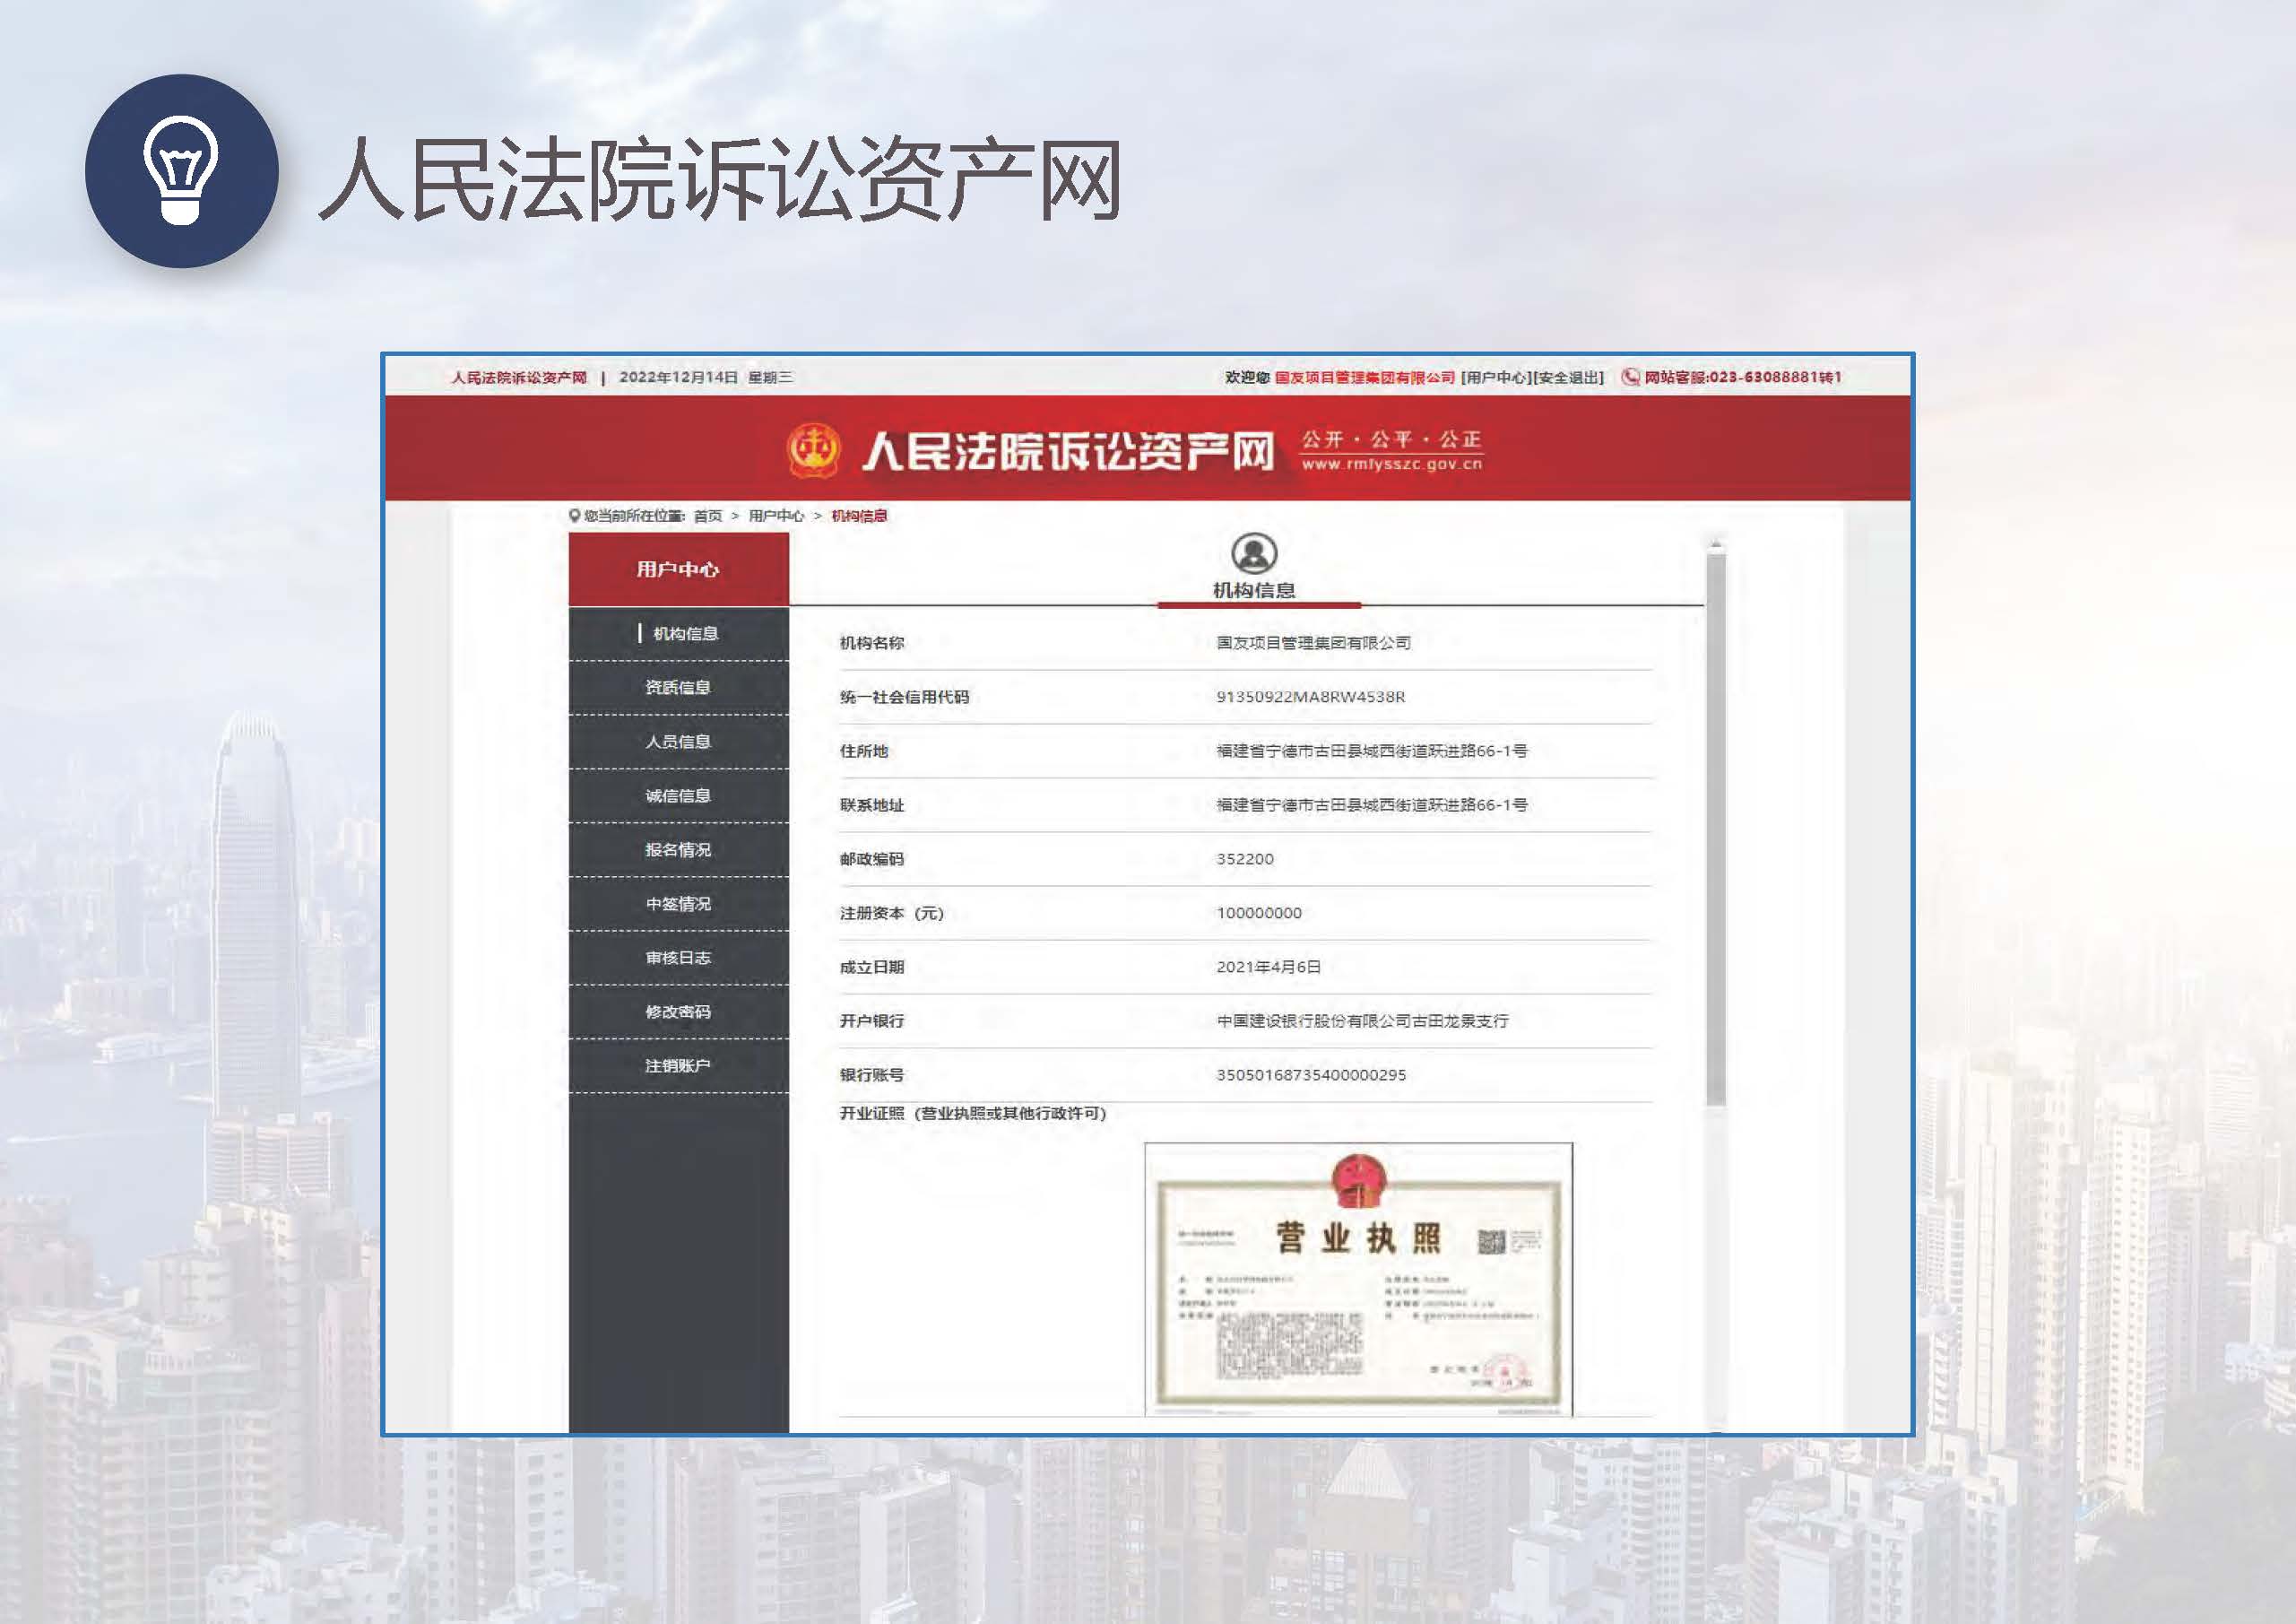This screenshot has height=1624, width=2296.
Task: Click the phone icon beside 网站客服
Action: pos(1630,377)
